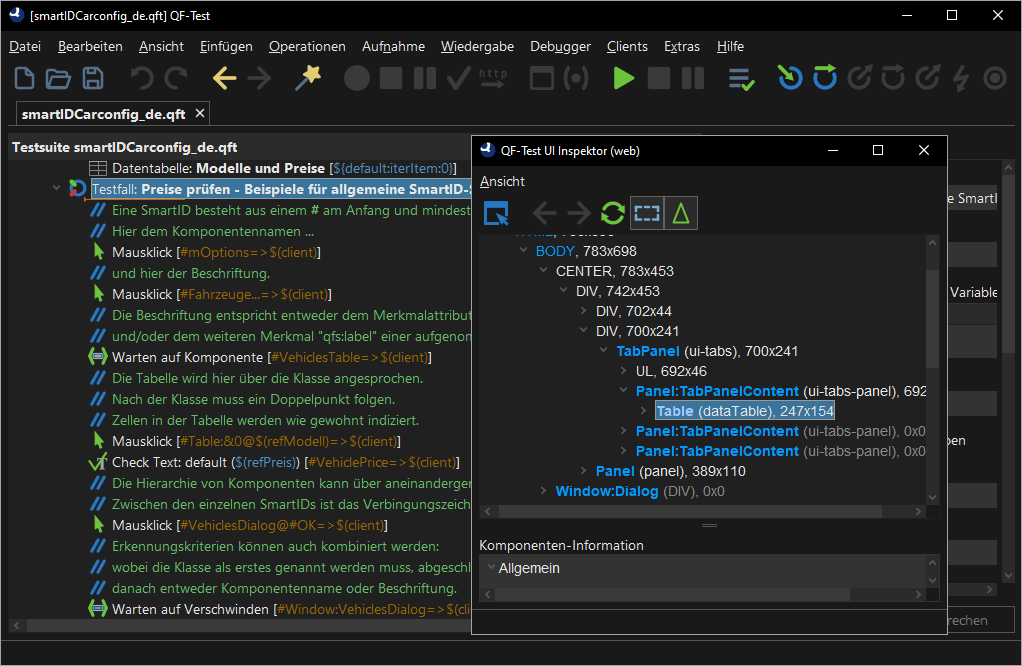1022x666 pixels.
Task: Refresh the UI Inspektor tree
Action: [613, 213]
